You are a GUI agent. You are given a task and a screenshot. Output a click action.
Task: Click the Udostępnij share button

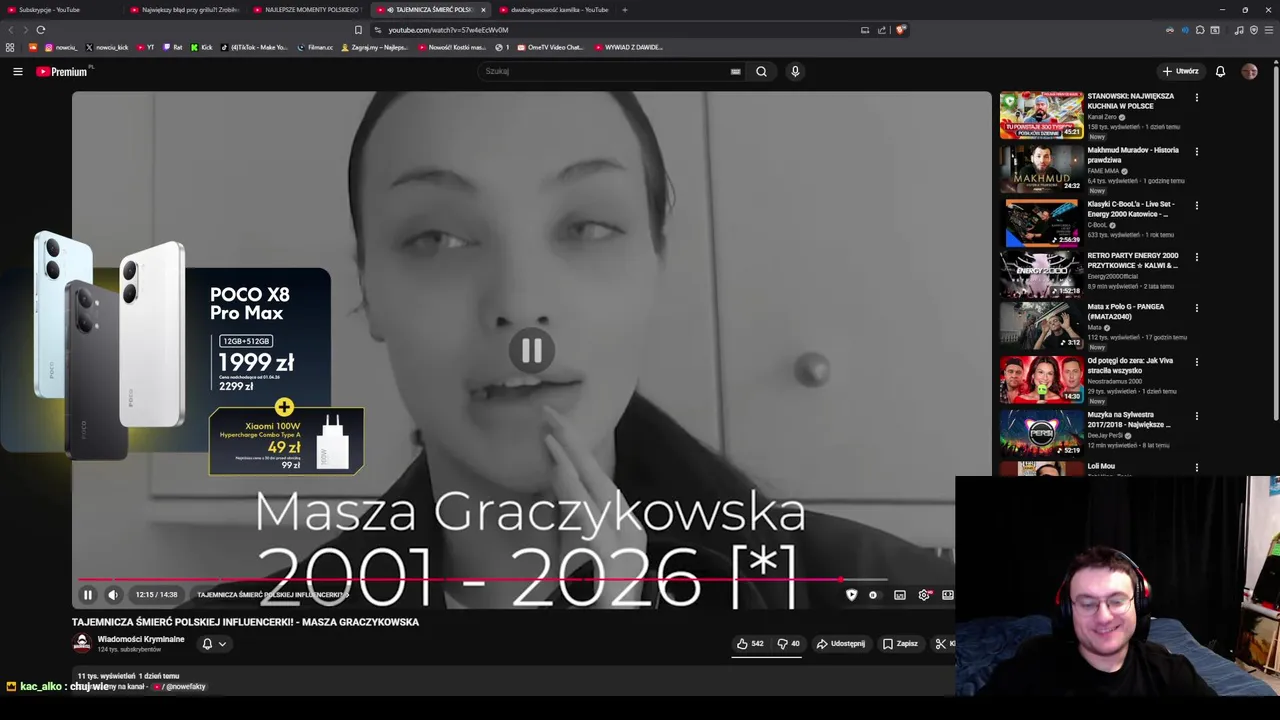tap(841, 644)
